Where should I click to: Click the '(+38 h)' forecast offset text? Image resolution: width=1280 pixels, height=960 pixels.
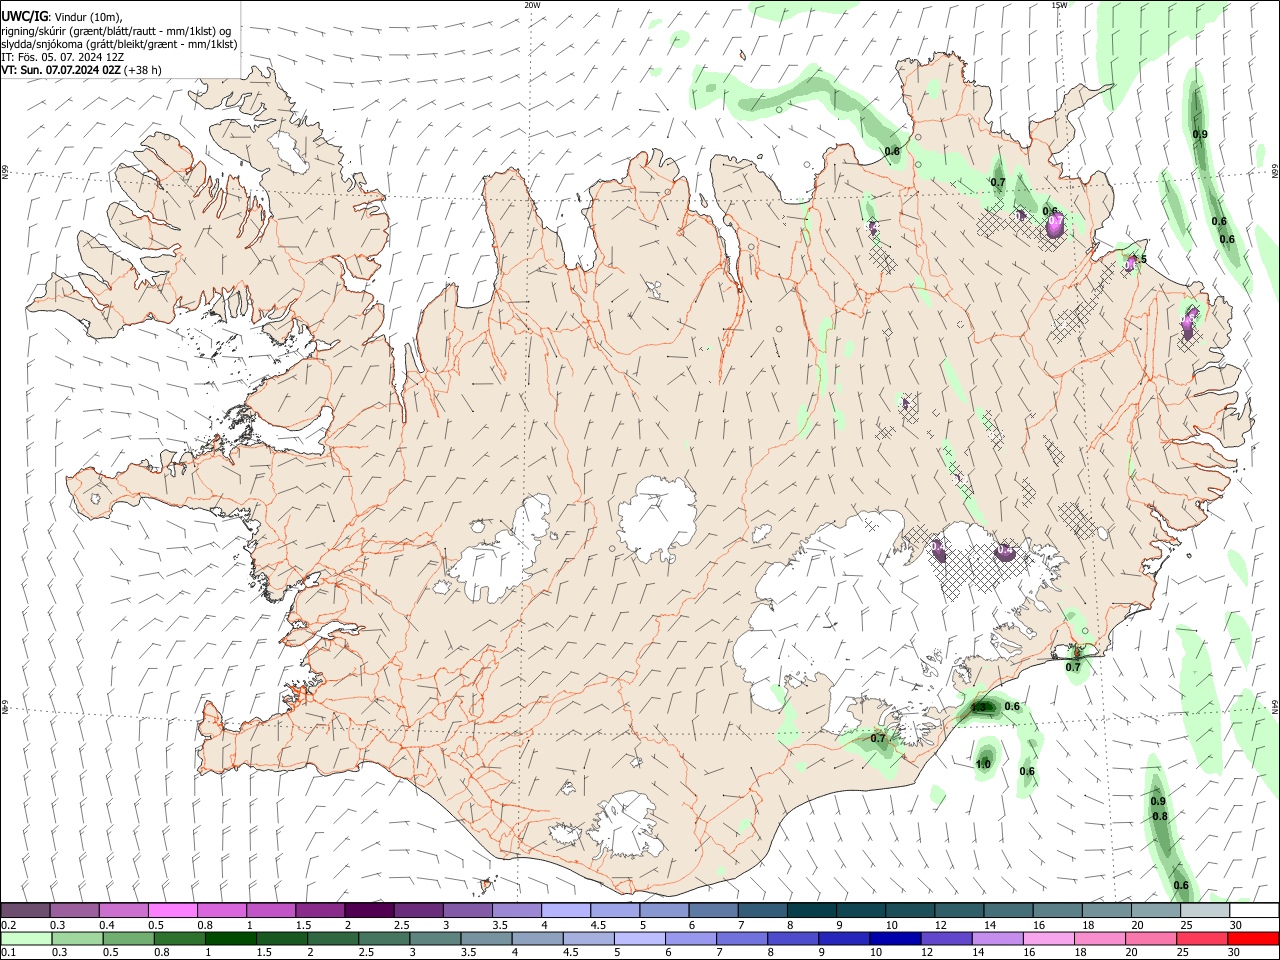tap(144, 70)
